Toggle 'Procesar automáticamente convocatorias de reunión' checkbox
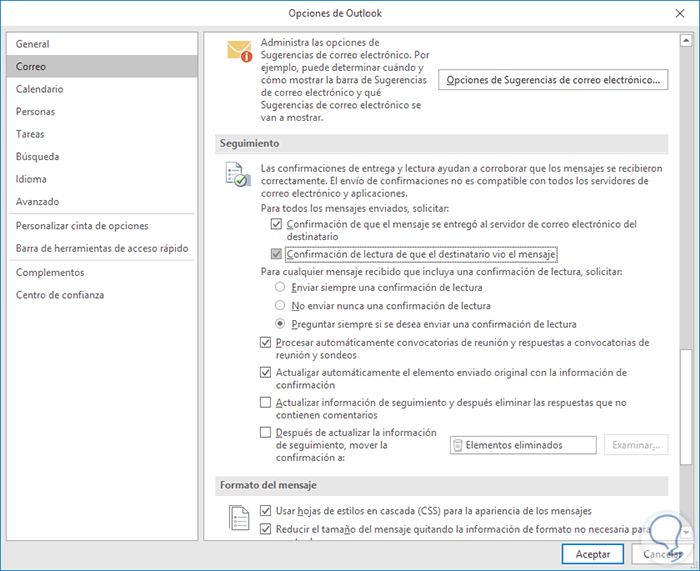Image resolution: width=700 pixels, height=571 pixels. tap(265, 342)
